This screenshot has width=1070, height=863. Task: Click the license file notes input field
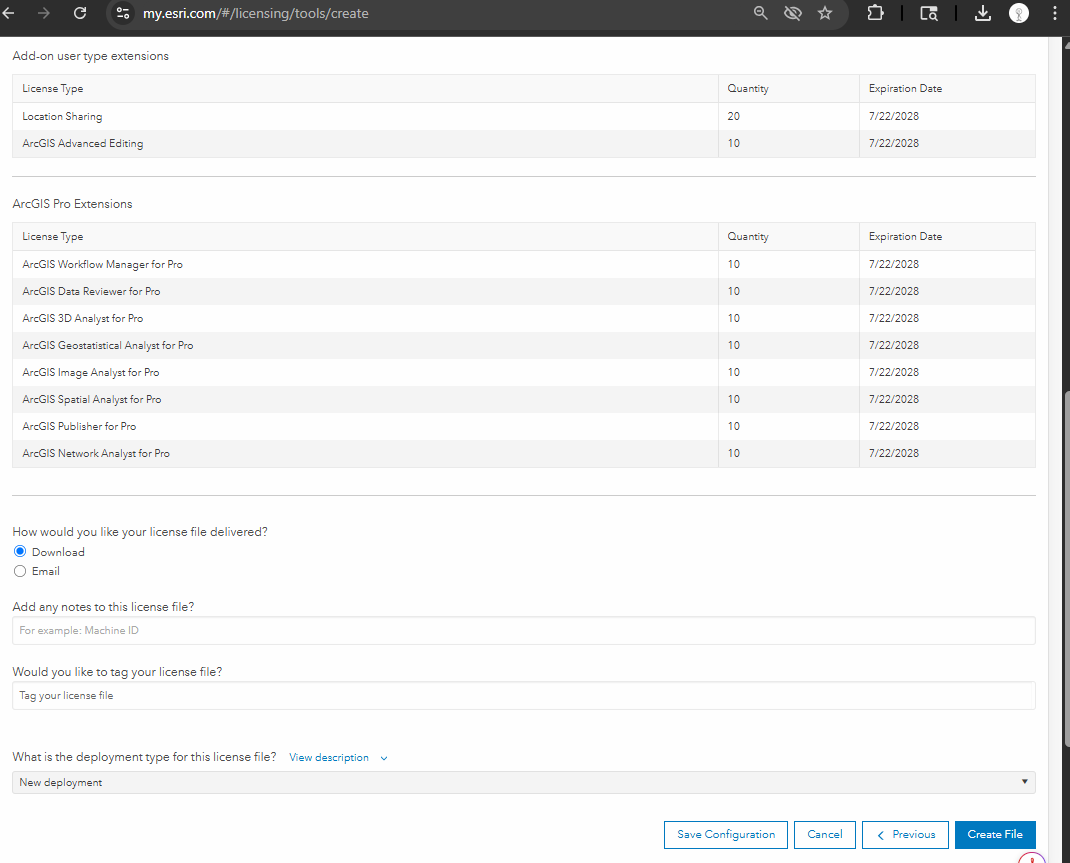pyautogui.click(x=523, y=631)
